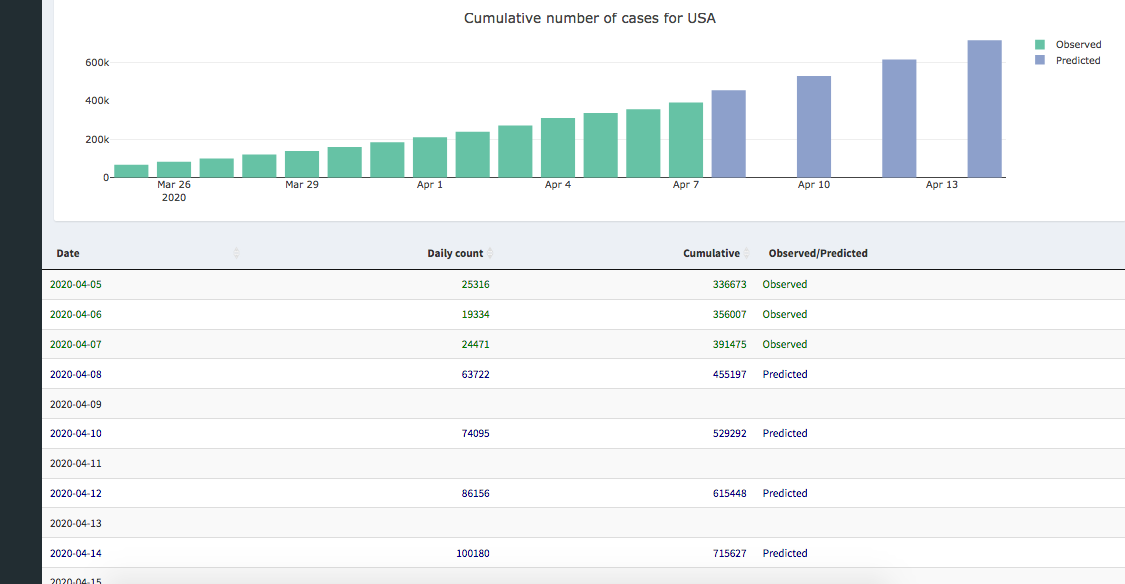Click the cumulative value 715627
Image resolution: width=1125 pixels, height=584 pixels.
pyautogui.click(x=729, y=553)
